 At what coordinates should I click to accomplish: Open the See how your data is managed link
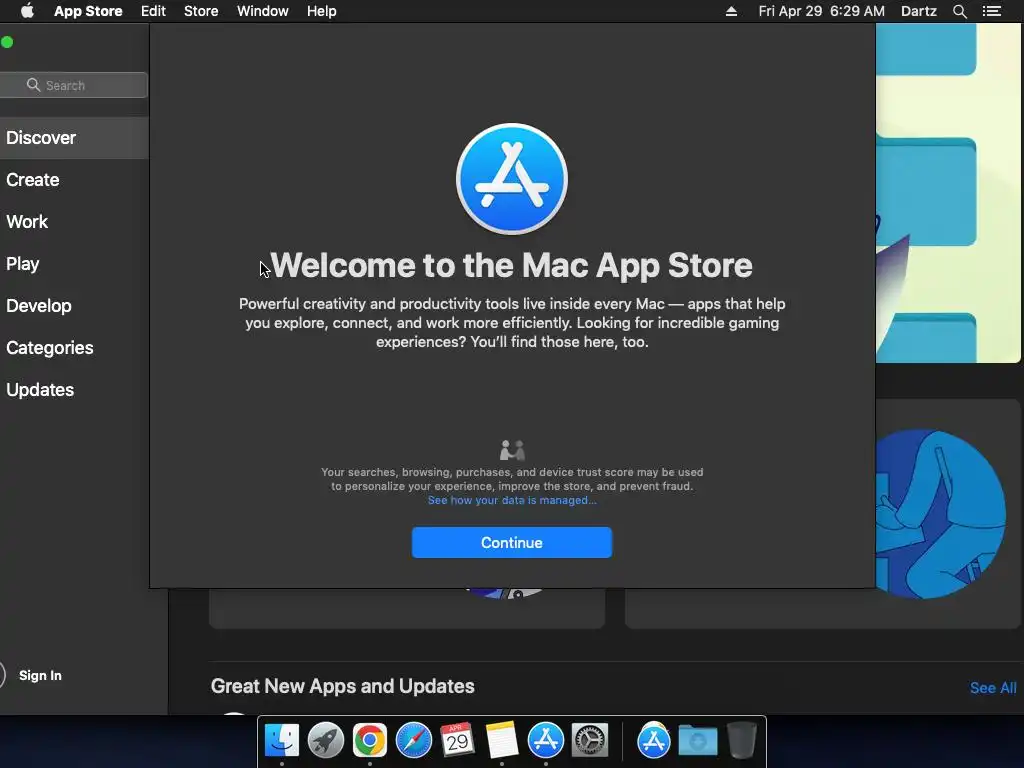click(x=511, y=500)
